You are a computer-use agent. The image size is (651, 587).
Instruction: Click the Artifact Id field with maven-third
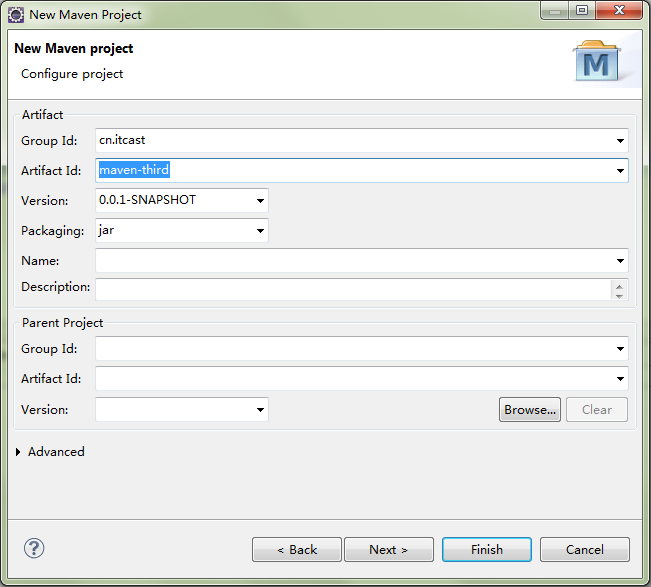point(350,171)
